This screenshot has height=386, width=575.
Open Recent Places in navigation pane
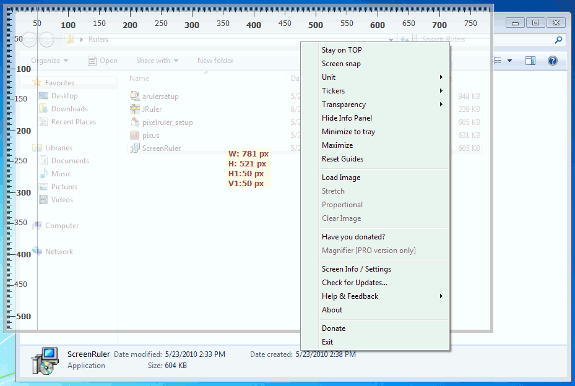pos(67,122)
